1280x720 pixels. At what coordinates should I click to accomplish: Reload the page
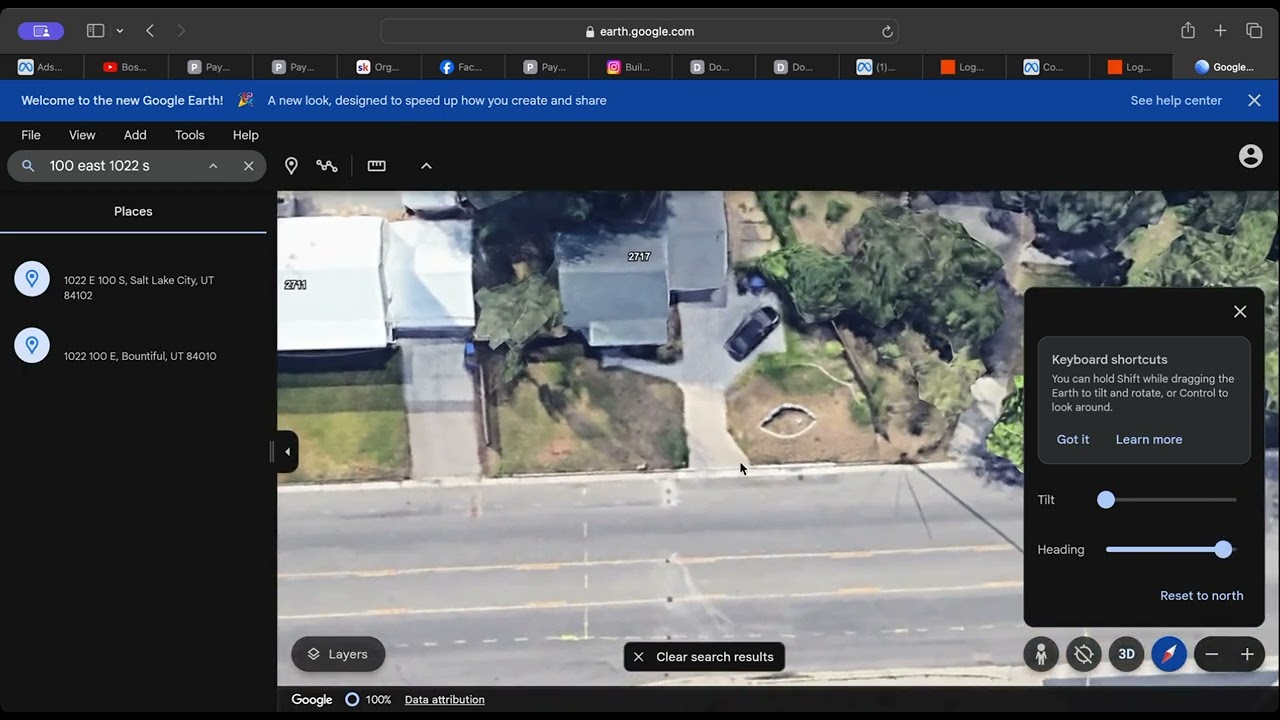pos(887,31)
